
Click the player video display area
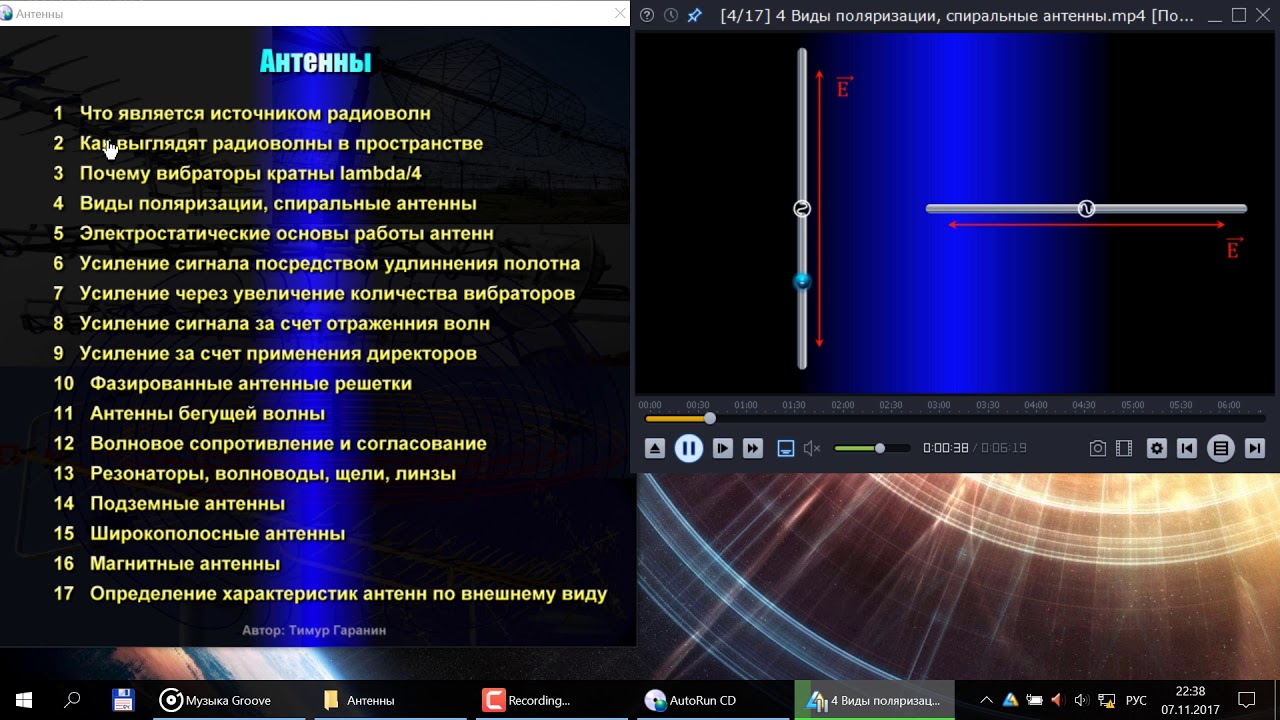point(955,212)
